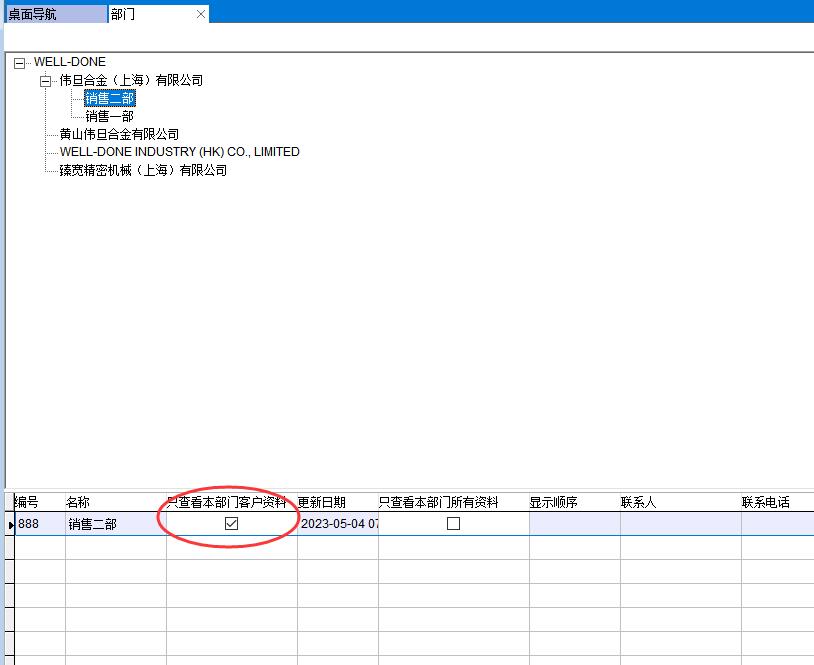
Task: Open 臻宽精密机械（上海）有限公司 in the tree
Action: [143, 170]
